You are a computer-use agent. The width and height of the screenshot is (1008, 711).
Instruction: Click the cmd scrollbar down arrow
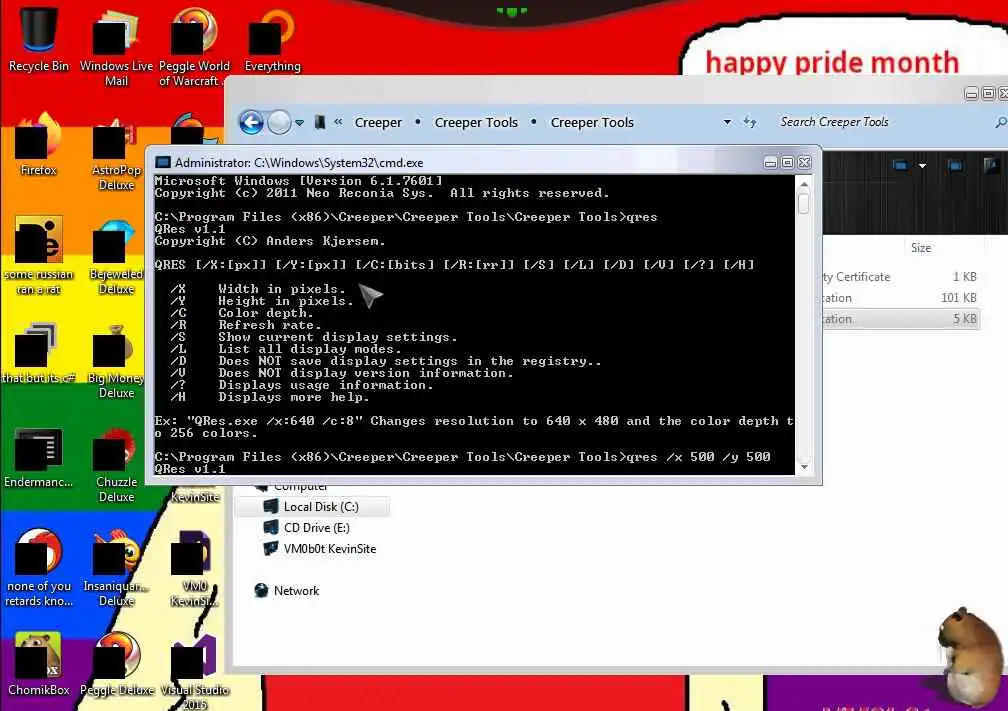tap(804, 467)
